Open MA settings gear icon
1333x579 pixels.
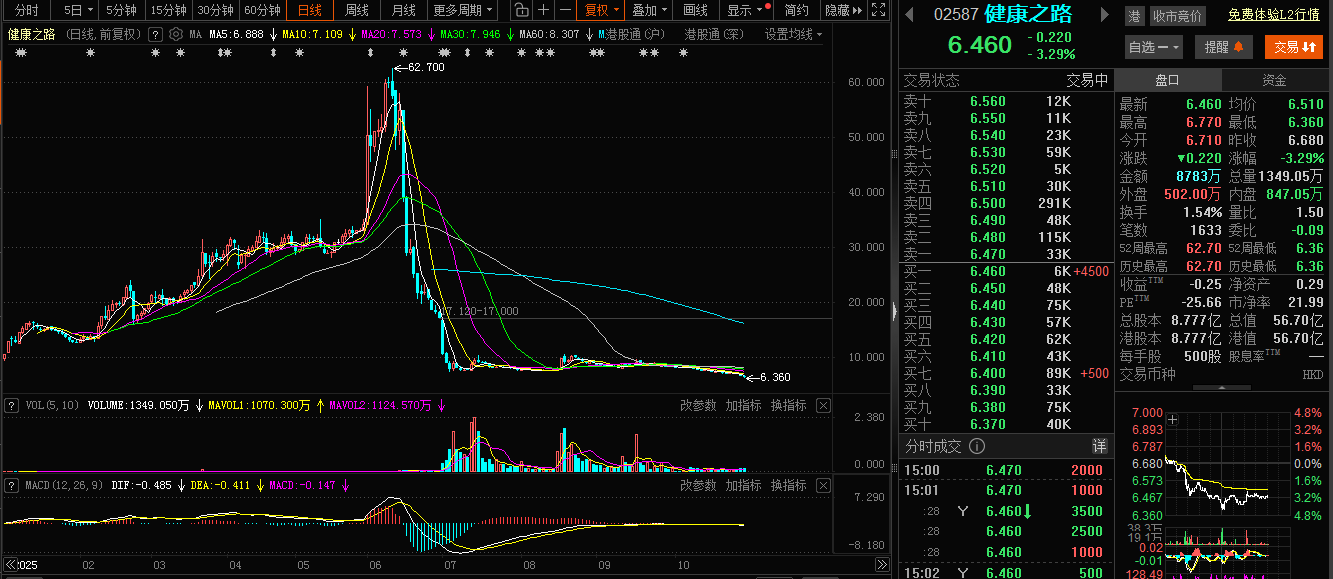[176, 33]
